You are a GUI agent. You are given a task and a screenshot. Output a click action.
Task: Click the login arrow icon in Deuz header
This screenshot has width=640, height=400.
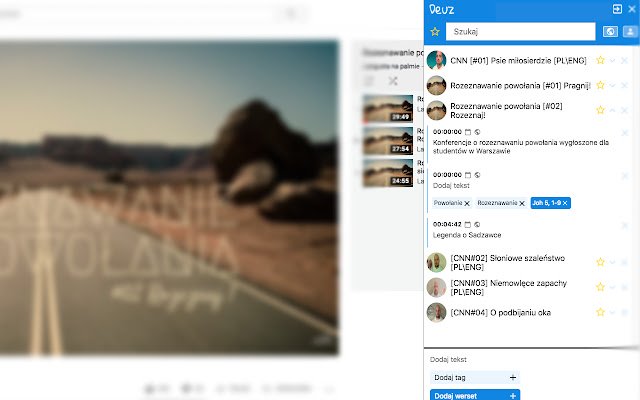tap(617, 9)
